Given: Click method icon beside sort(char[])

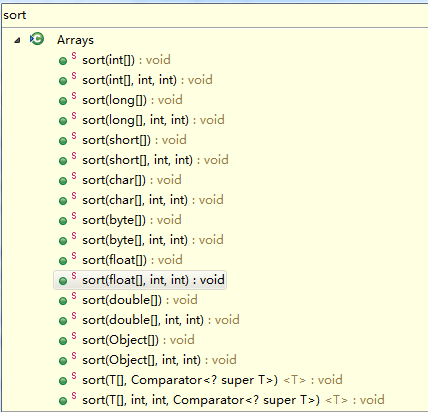Looking at the screenshot, I should (x=63, y=181).
